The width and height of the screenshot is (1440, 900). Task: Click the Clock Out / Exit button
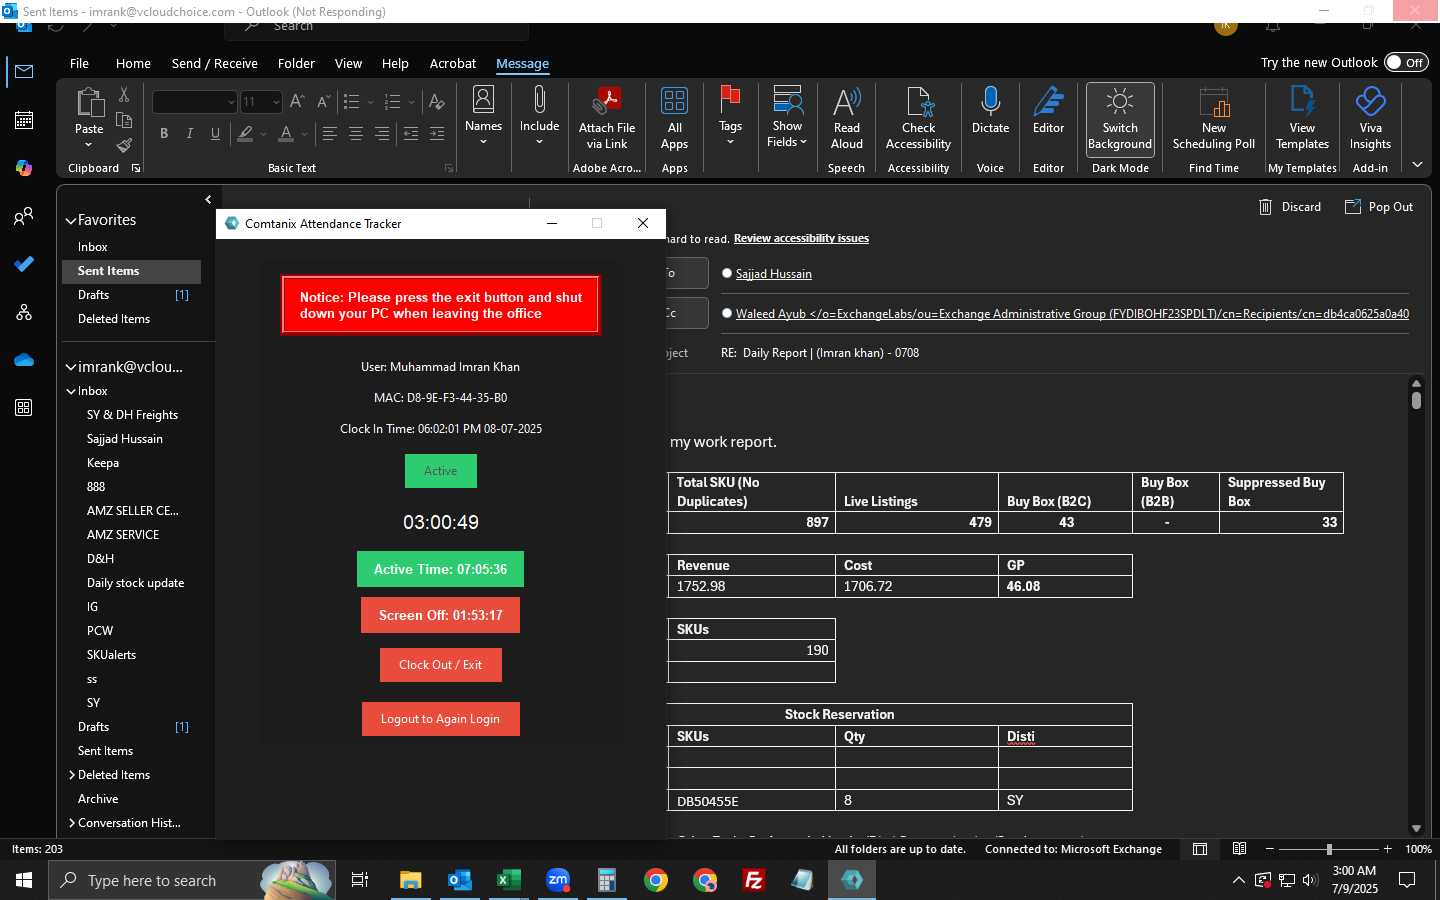[x=440, y=665]
